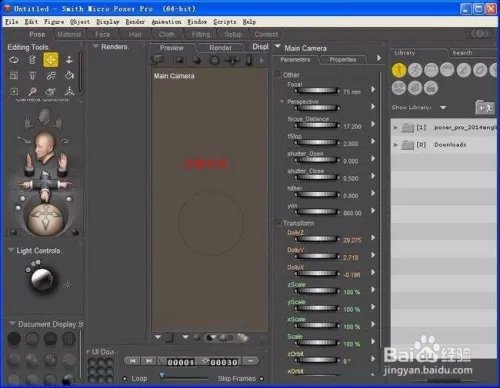Select the highlighted yellow Translate/Pull tool
This screenshot has width=500, height=388.
pos(51,60)
